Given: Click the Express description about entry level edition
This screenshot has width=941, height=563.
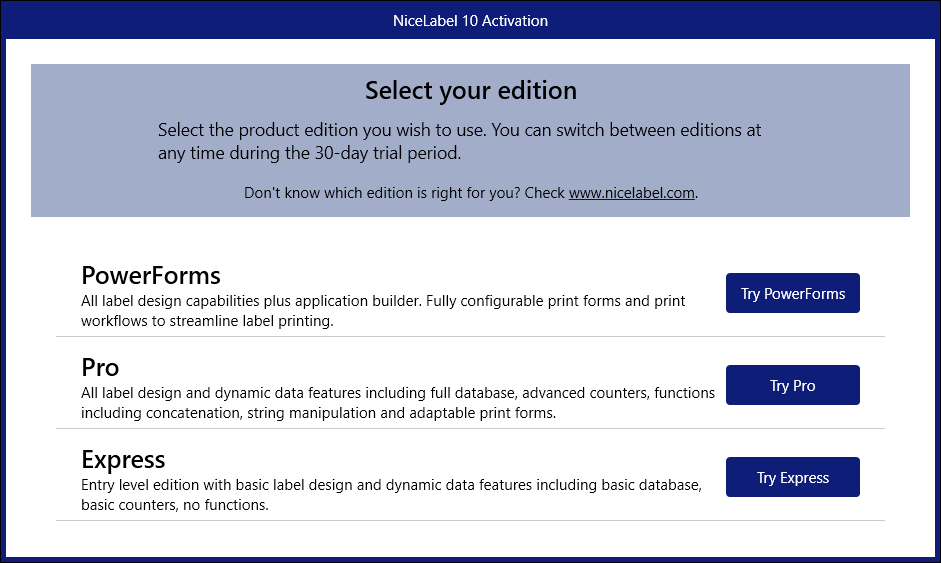Looking at the screenshot, I should [x=391, y=495].
